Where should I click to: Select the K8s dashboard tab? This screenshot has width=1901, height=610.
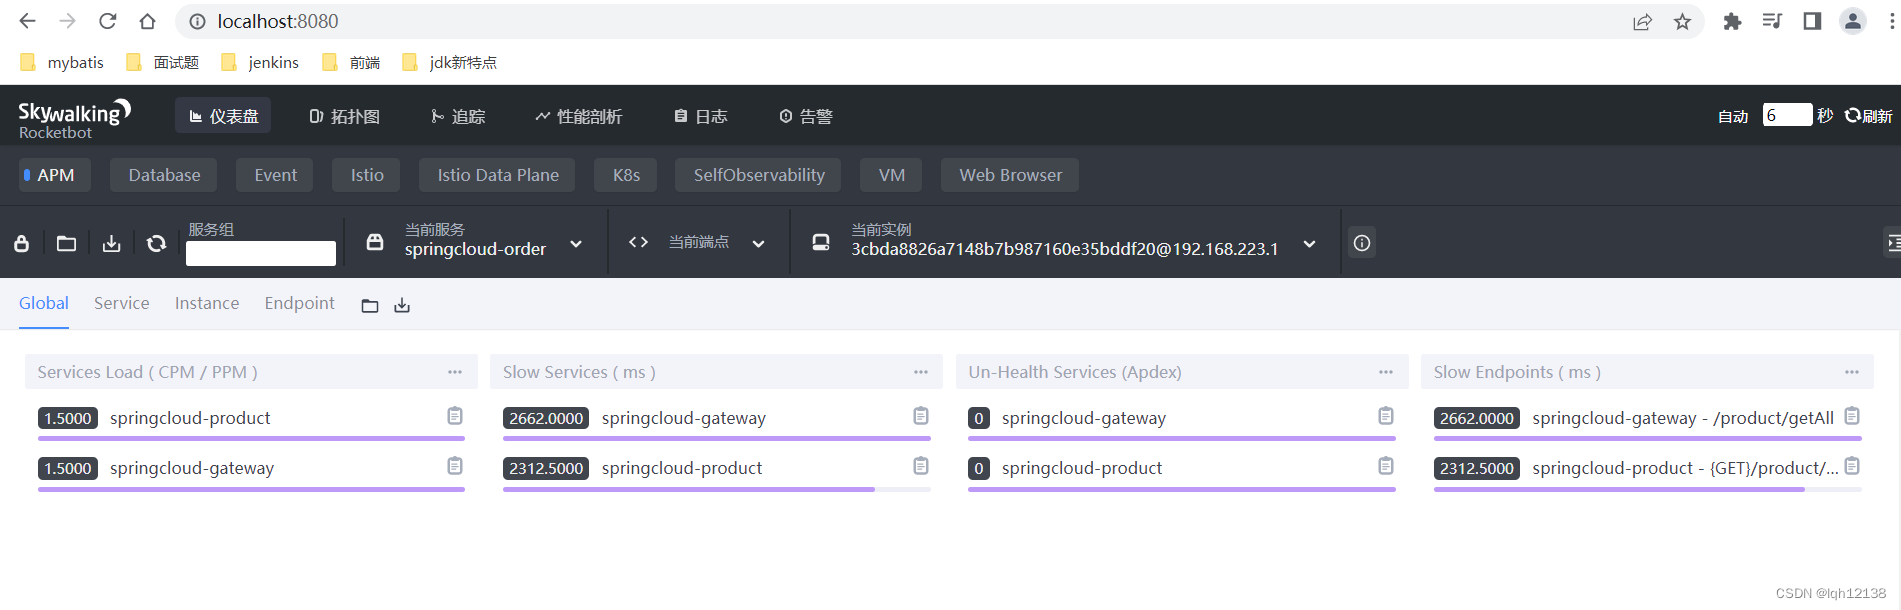tap(626, 175)
